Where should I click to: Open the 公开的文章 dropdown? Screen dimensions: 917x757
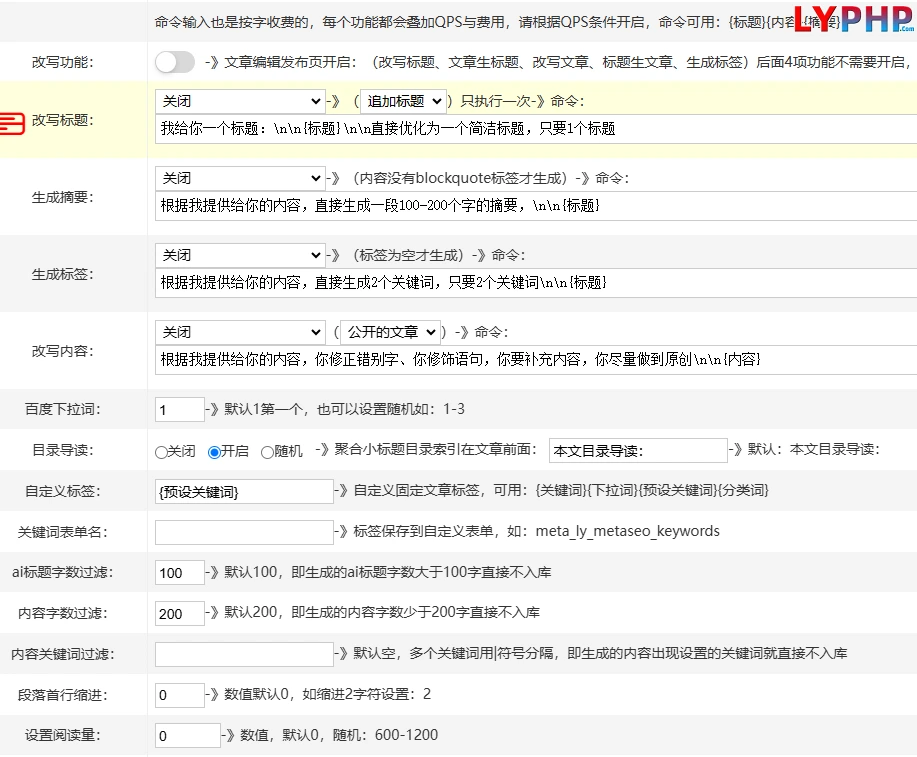coord(391,332)
